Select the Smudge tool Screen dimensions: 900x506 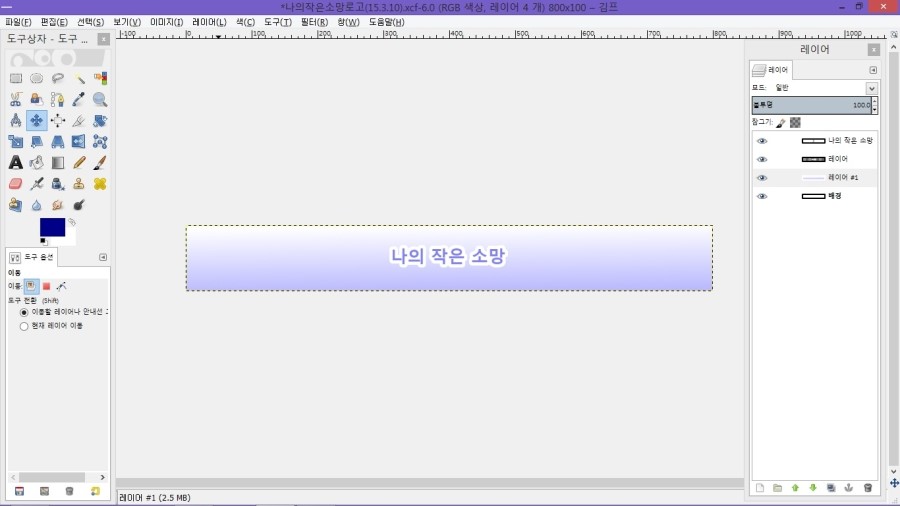[57, 205]
